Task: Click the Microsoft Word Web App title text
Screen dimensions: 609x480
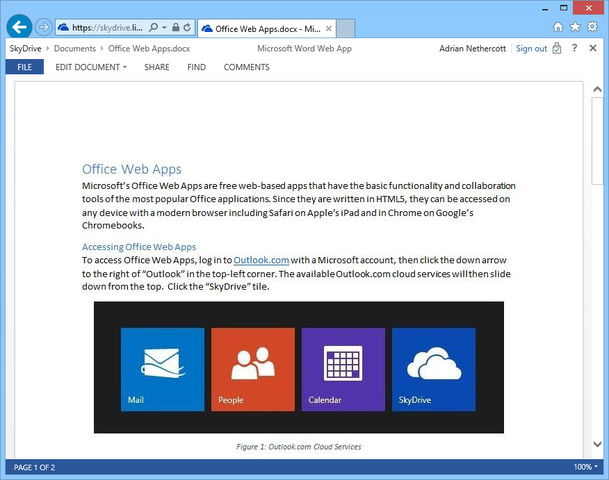Action: click(304, 49)
